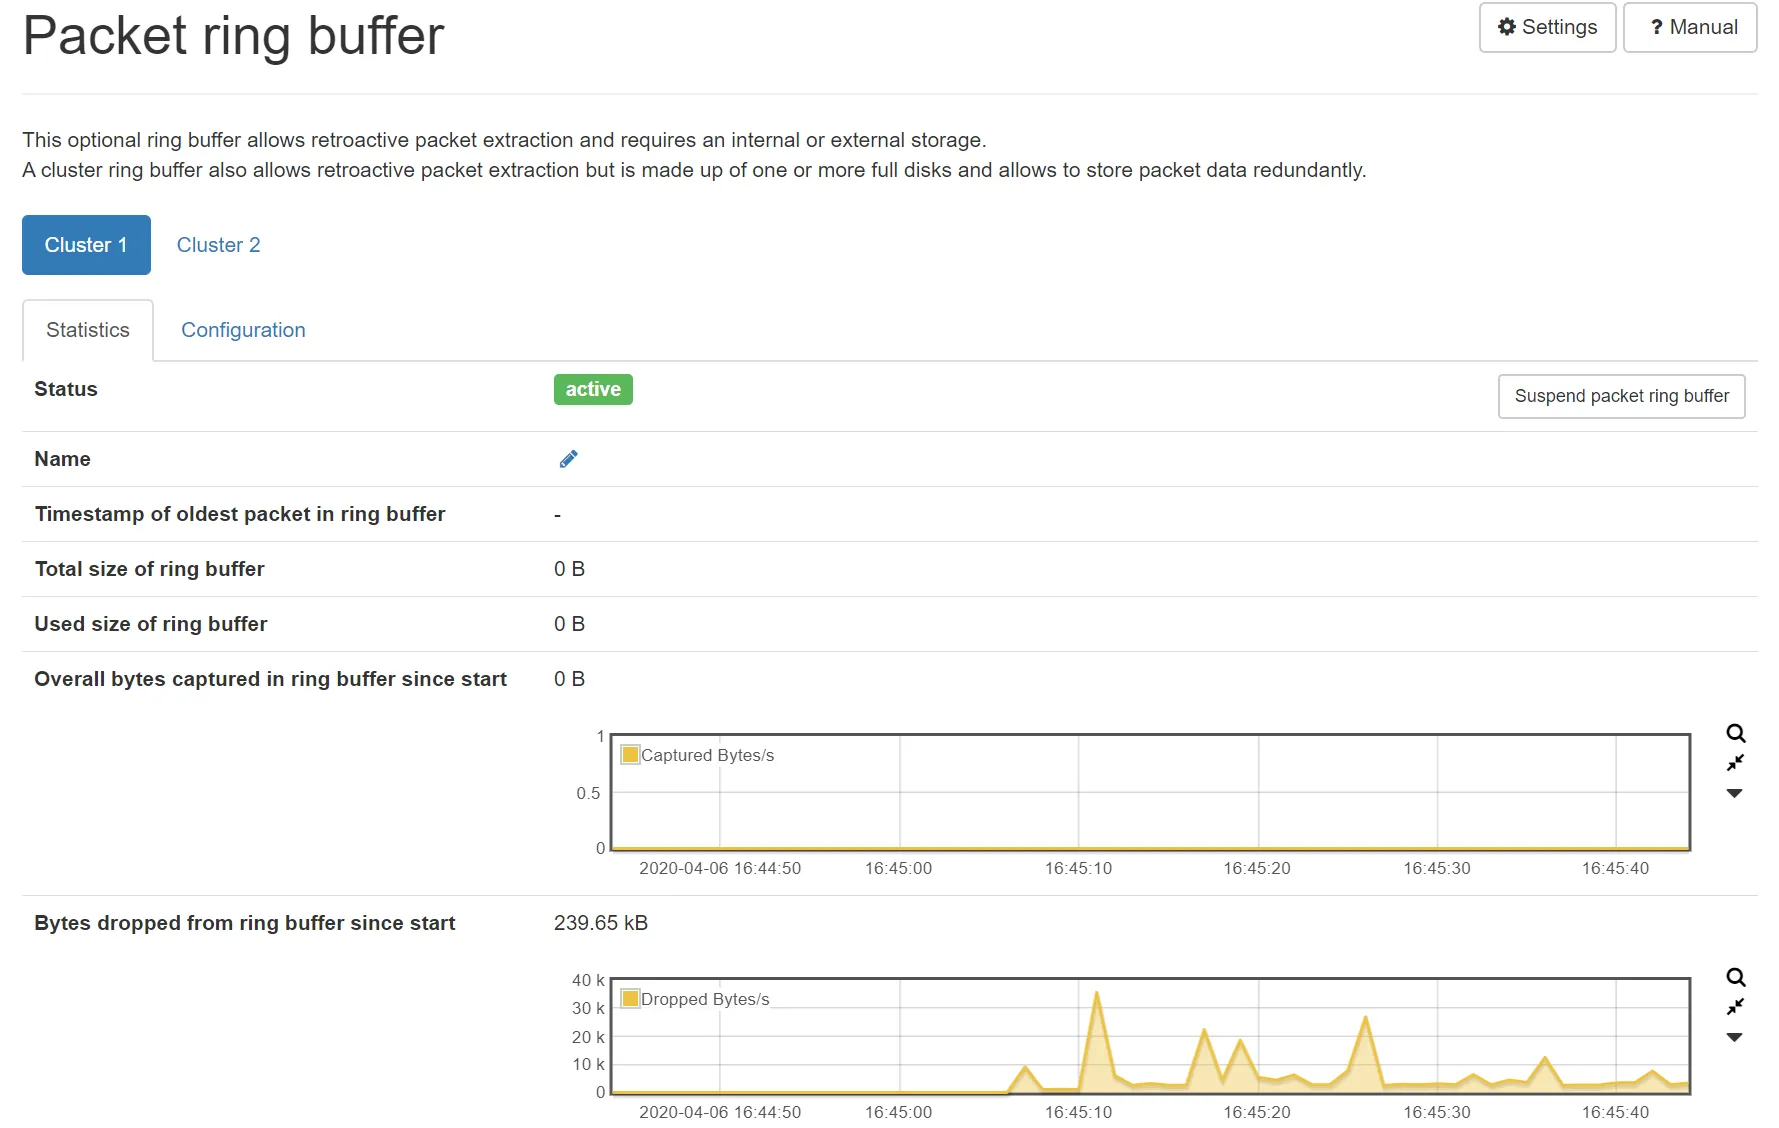Open the Configuration tab

pos(243,330)
